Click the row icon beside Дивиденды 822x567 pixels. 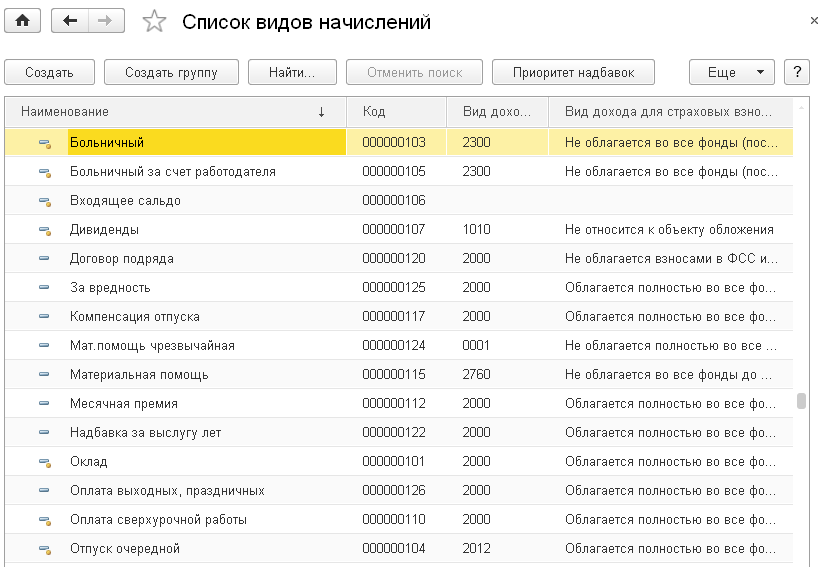pyautogui.click(x=44, y=230)
